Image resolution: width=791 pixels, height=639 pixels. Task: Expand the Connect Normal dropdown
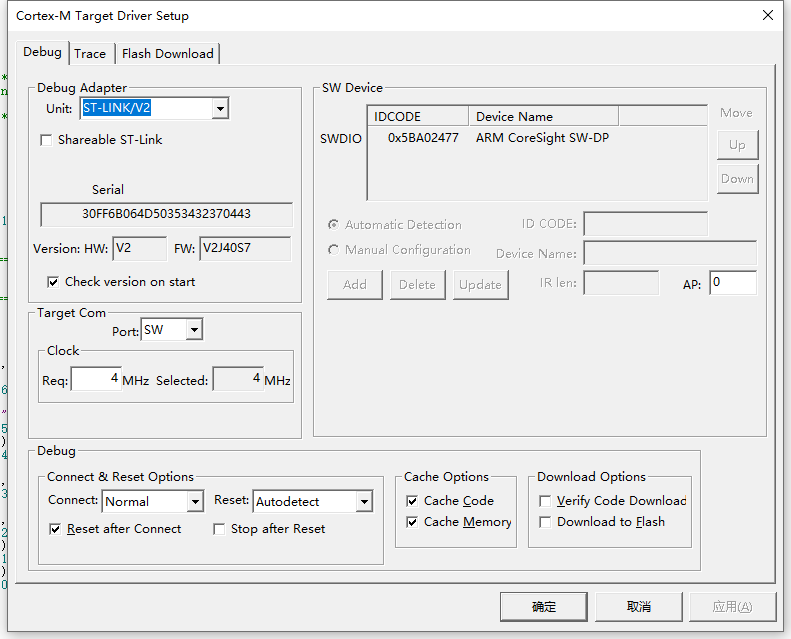coord(194,502)
